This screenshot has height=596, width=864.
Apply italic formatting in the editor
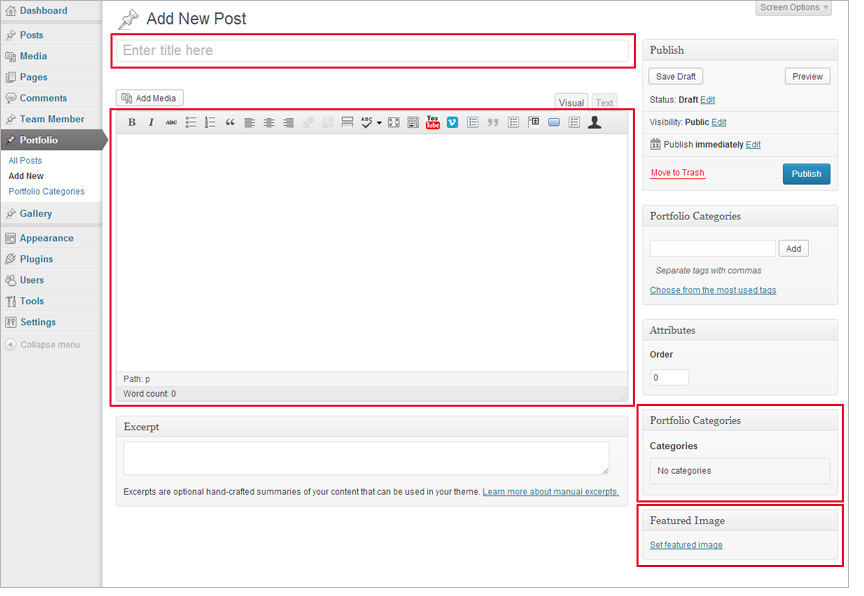click(151, 123)
